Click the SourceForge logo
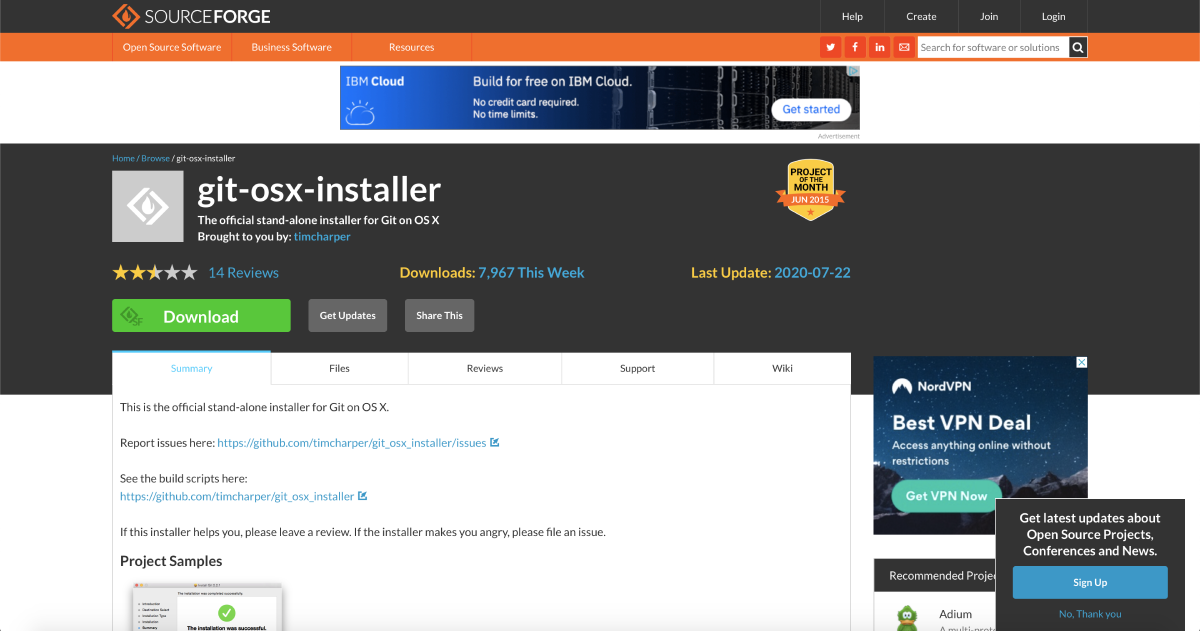 point(191,16)
